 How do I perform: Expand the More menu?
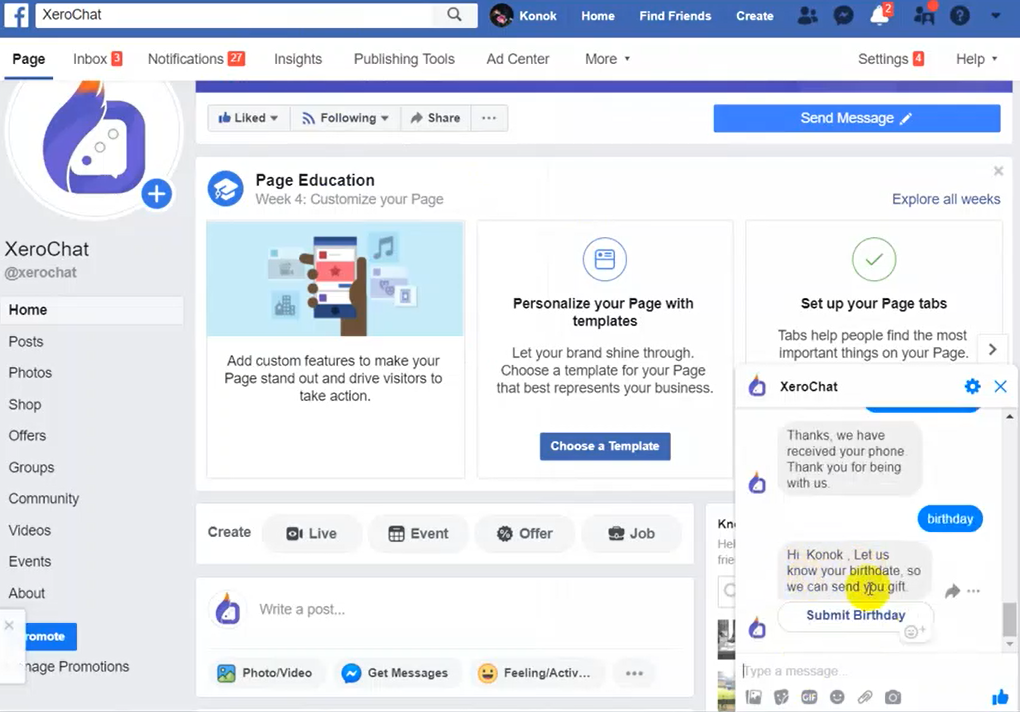[608, 59]
